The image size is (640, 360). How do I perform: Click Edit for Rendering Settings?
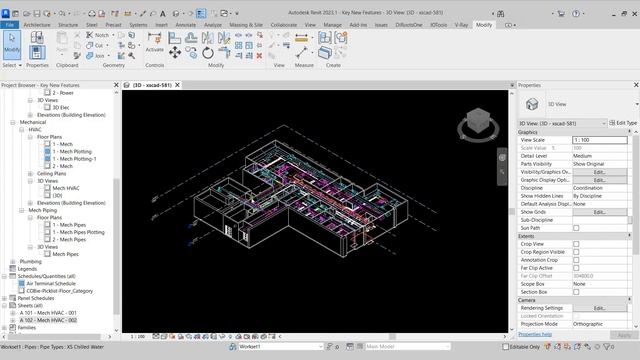click(x=600, y=308)
